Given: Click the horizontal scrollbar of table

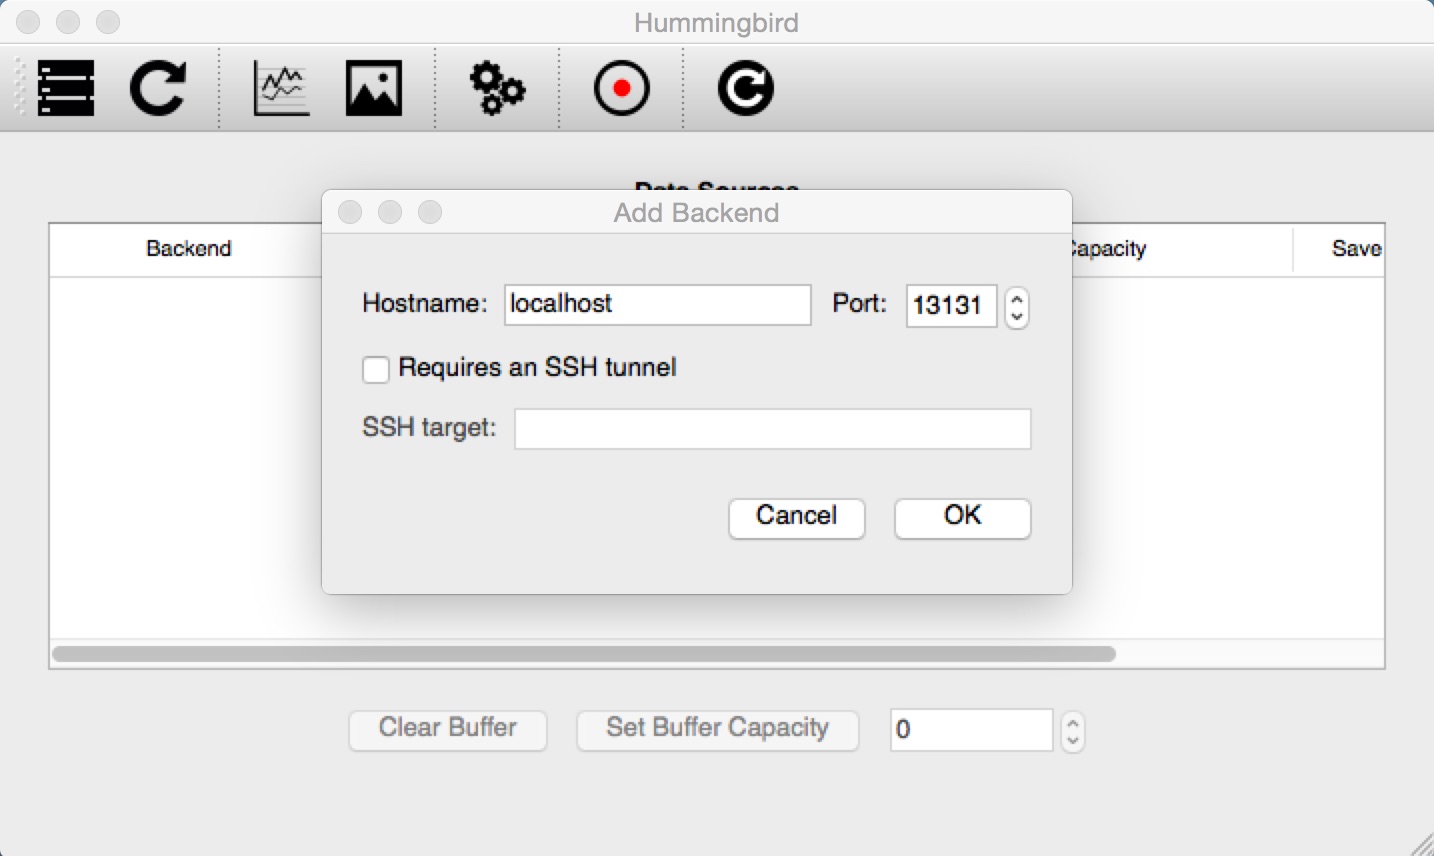Looking at the screenshot, I should point(584,654).
